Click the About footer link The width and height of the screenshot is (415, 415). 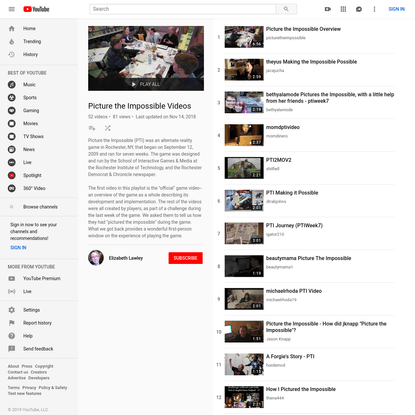coord(13,366)
